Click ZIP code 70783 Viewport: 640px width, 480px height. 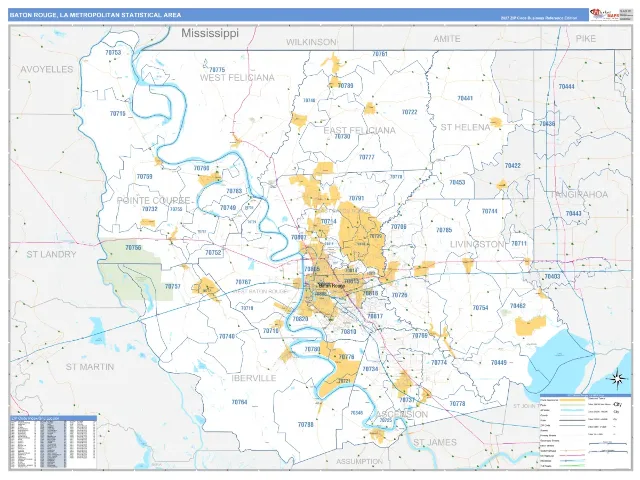234,191
